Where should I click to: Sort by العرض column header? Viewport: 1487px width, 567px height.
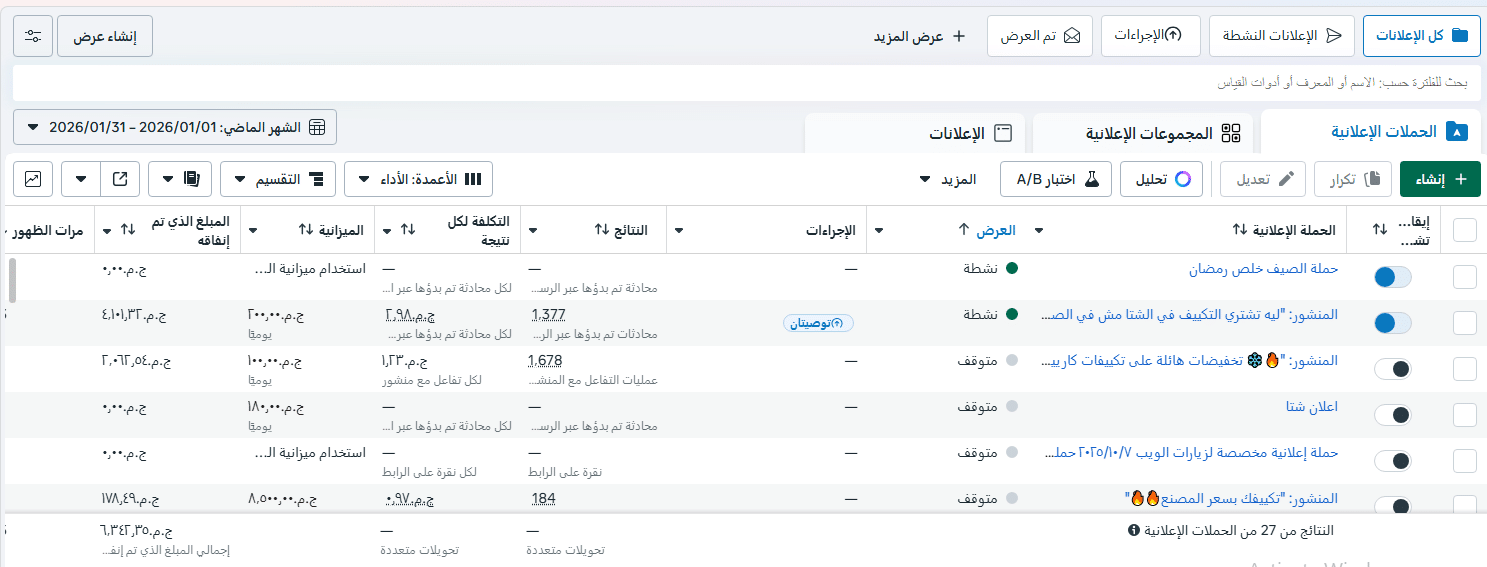[989, 231]
